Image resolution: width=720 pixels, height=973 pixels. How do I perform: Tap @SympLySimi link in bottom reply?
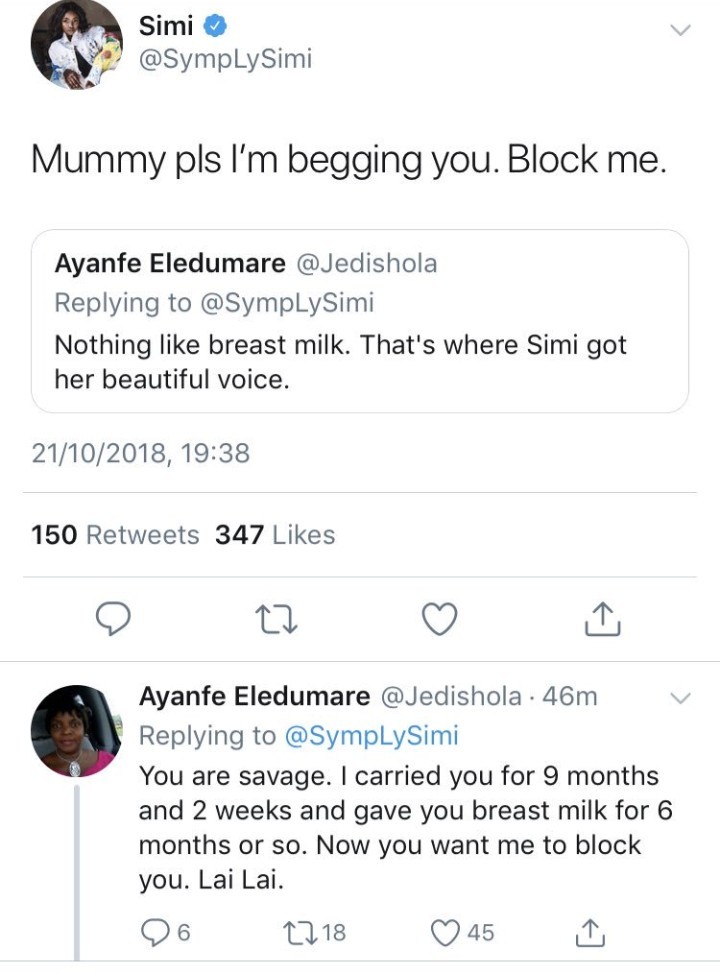pos(371,736)
